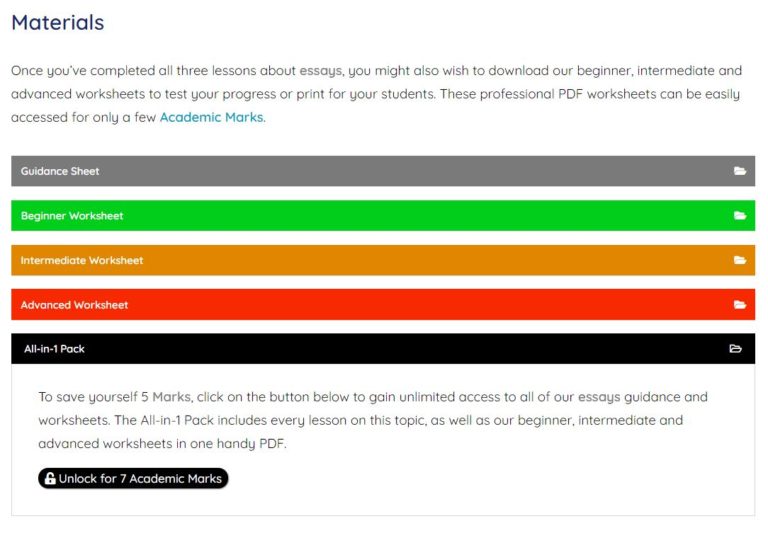Select the green Beginner Worksheet bar
Image resolution: width=768 pixels, height=533 pixels.
point(383,216)
